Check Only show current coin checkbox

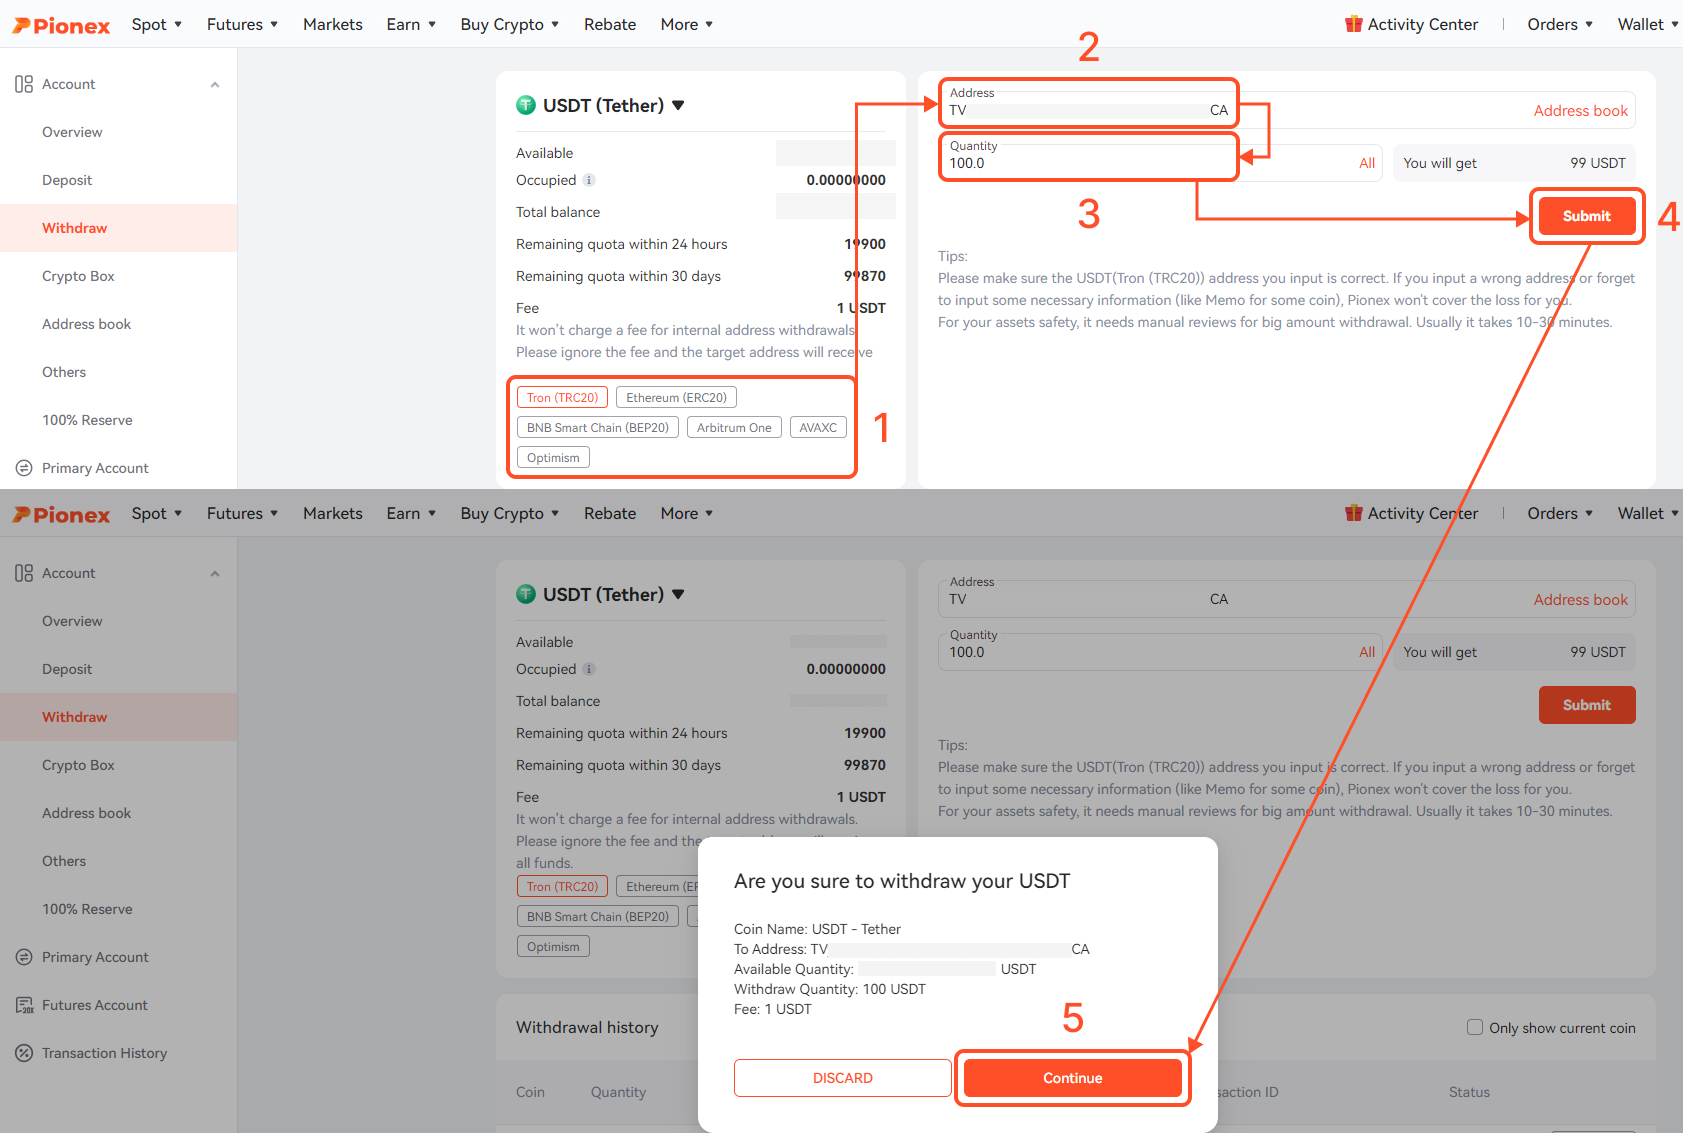(1475, 1027)
